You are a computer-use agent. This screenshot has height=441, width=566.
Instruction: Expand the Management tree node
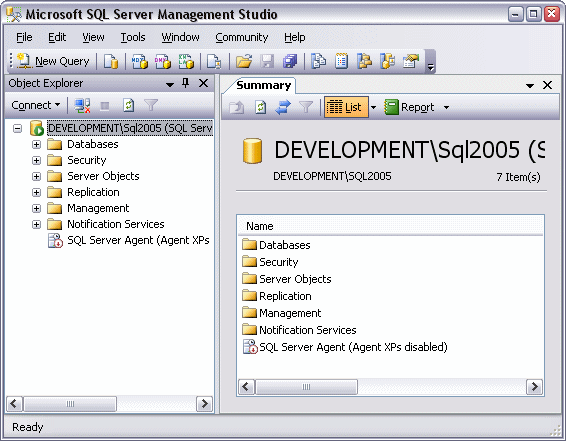click(36, 208)
